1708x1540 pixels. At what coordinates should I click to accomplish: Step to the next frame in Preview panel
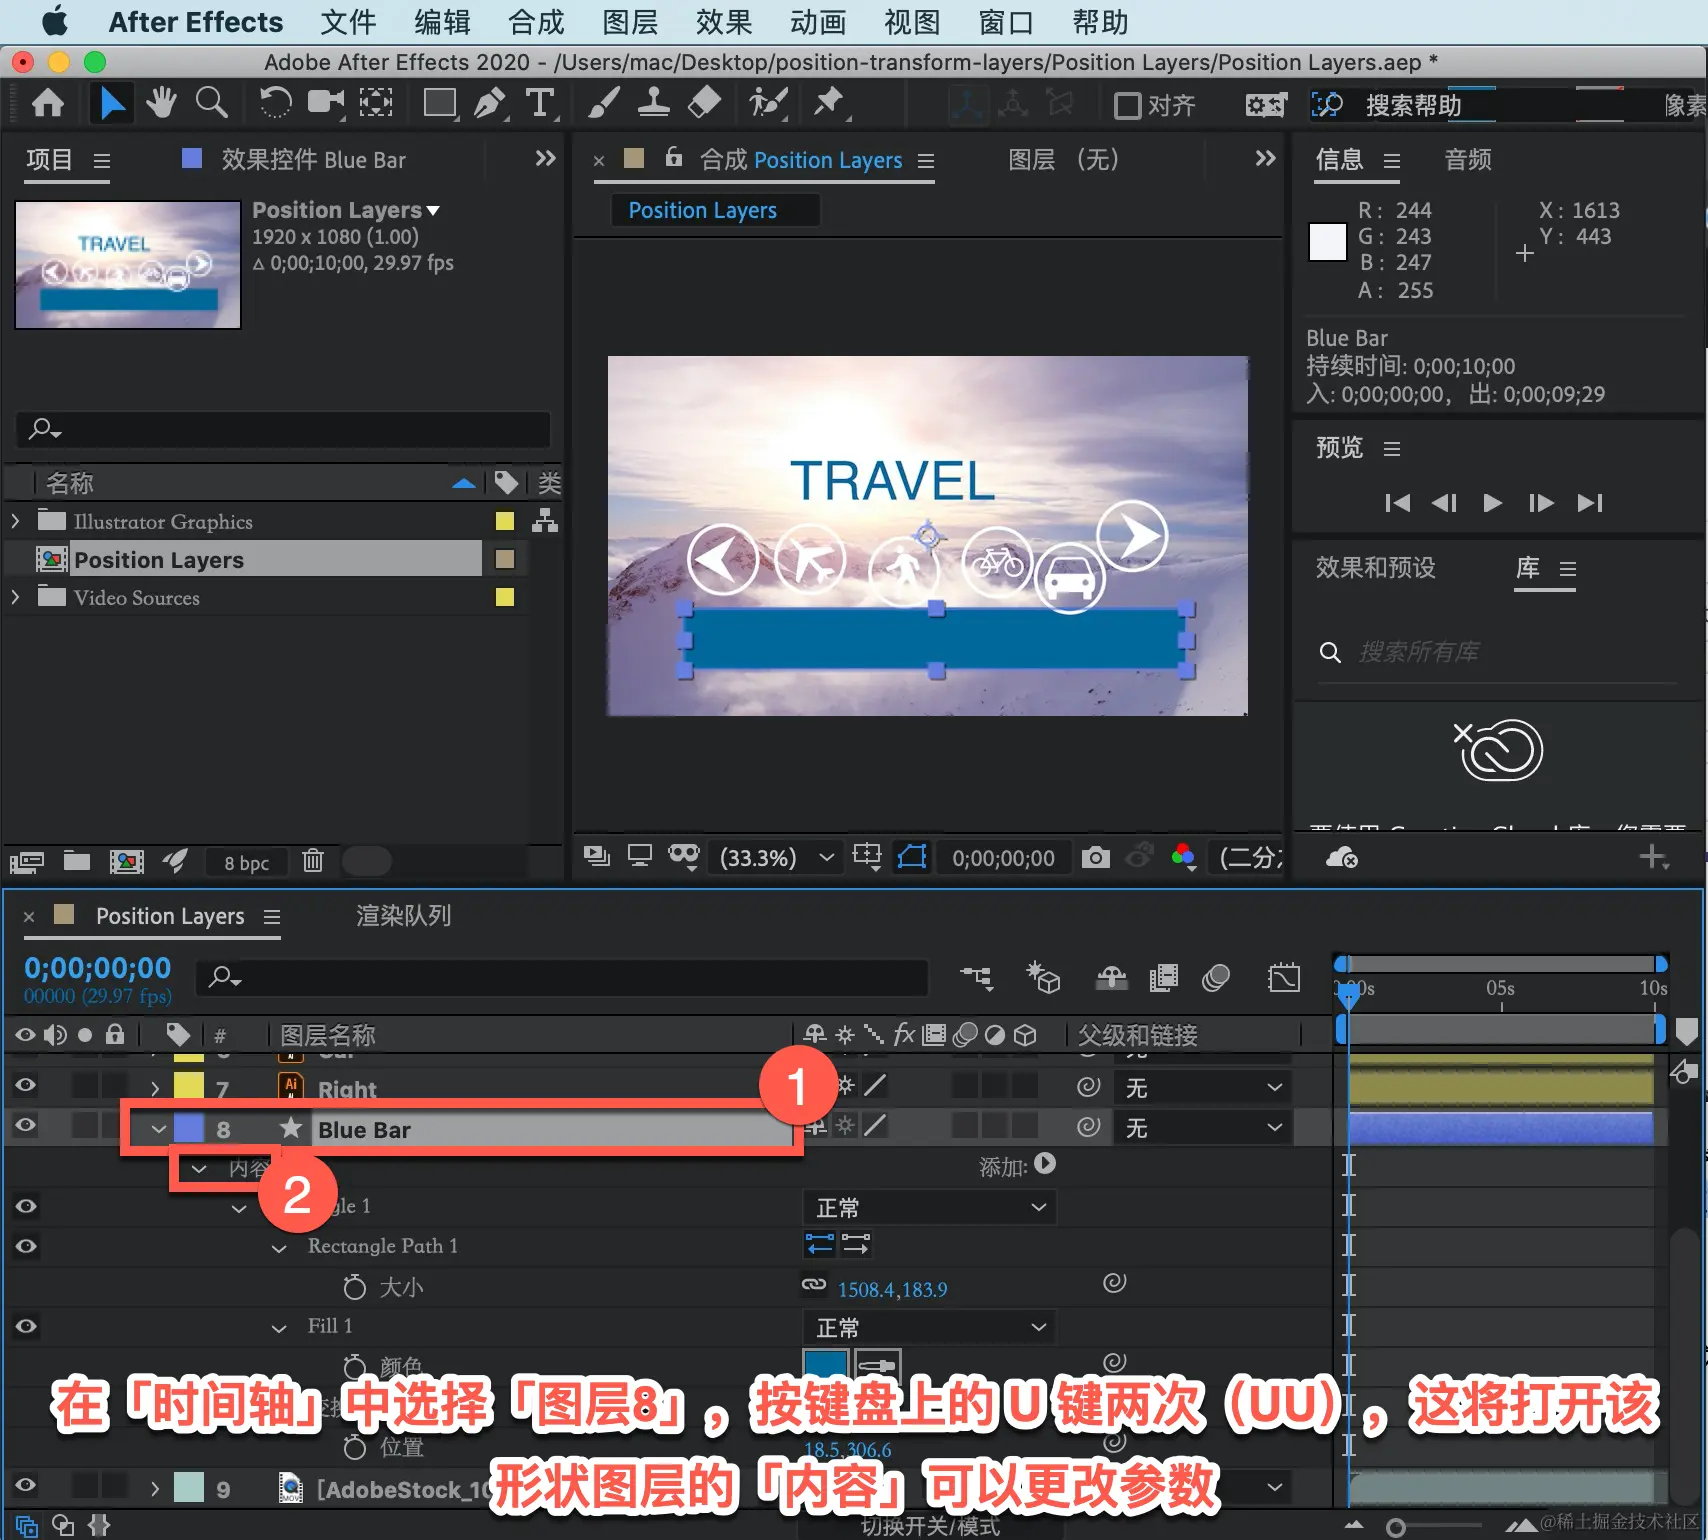(1541, 502)
